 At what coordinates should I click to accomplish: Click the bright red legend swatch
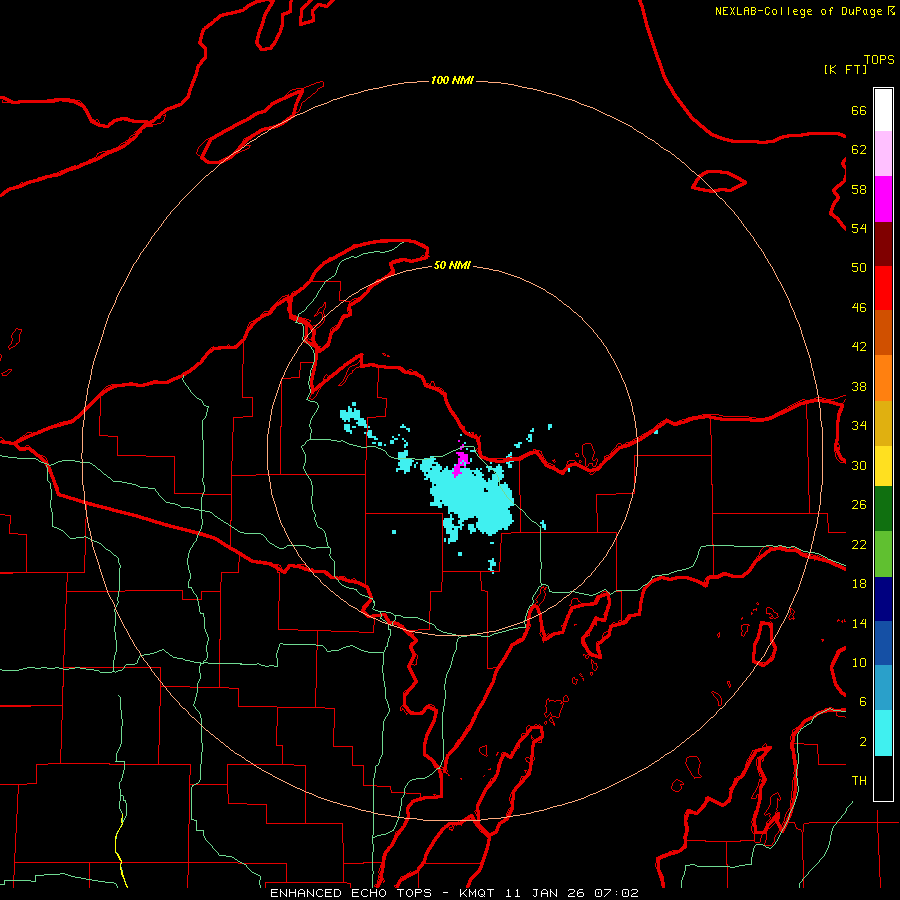(x=883, y=288)
